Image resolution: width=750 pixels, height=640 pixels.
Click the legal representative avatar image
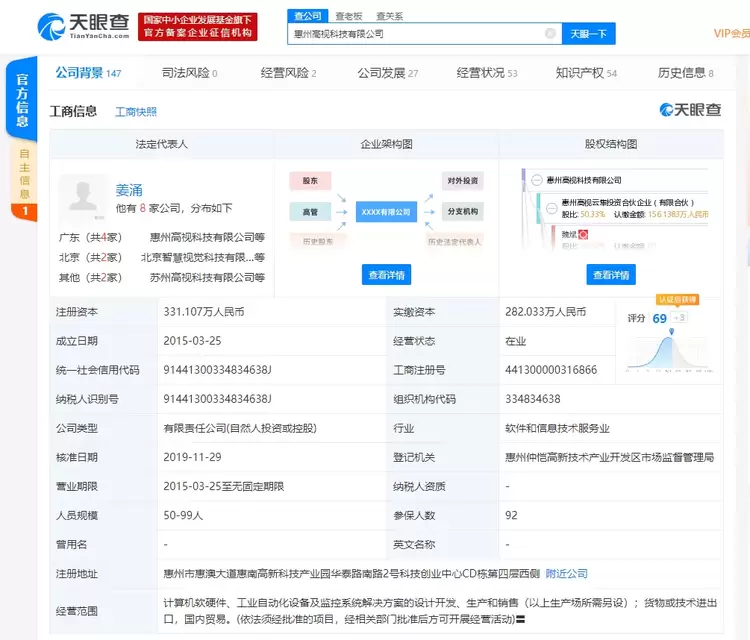[x=82, y=198]
